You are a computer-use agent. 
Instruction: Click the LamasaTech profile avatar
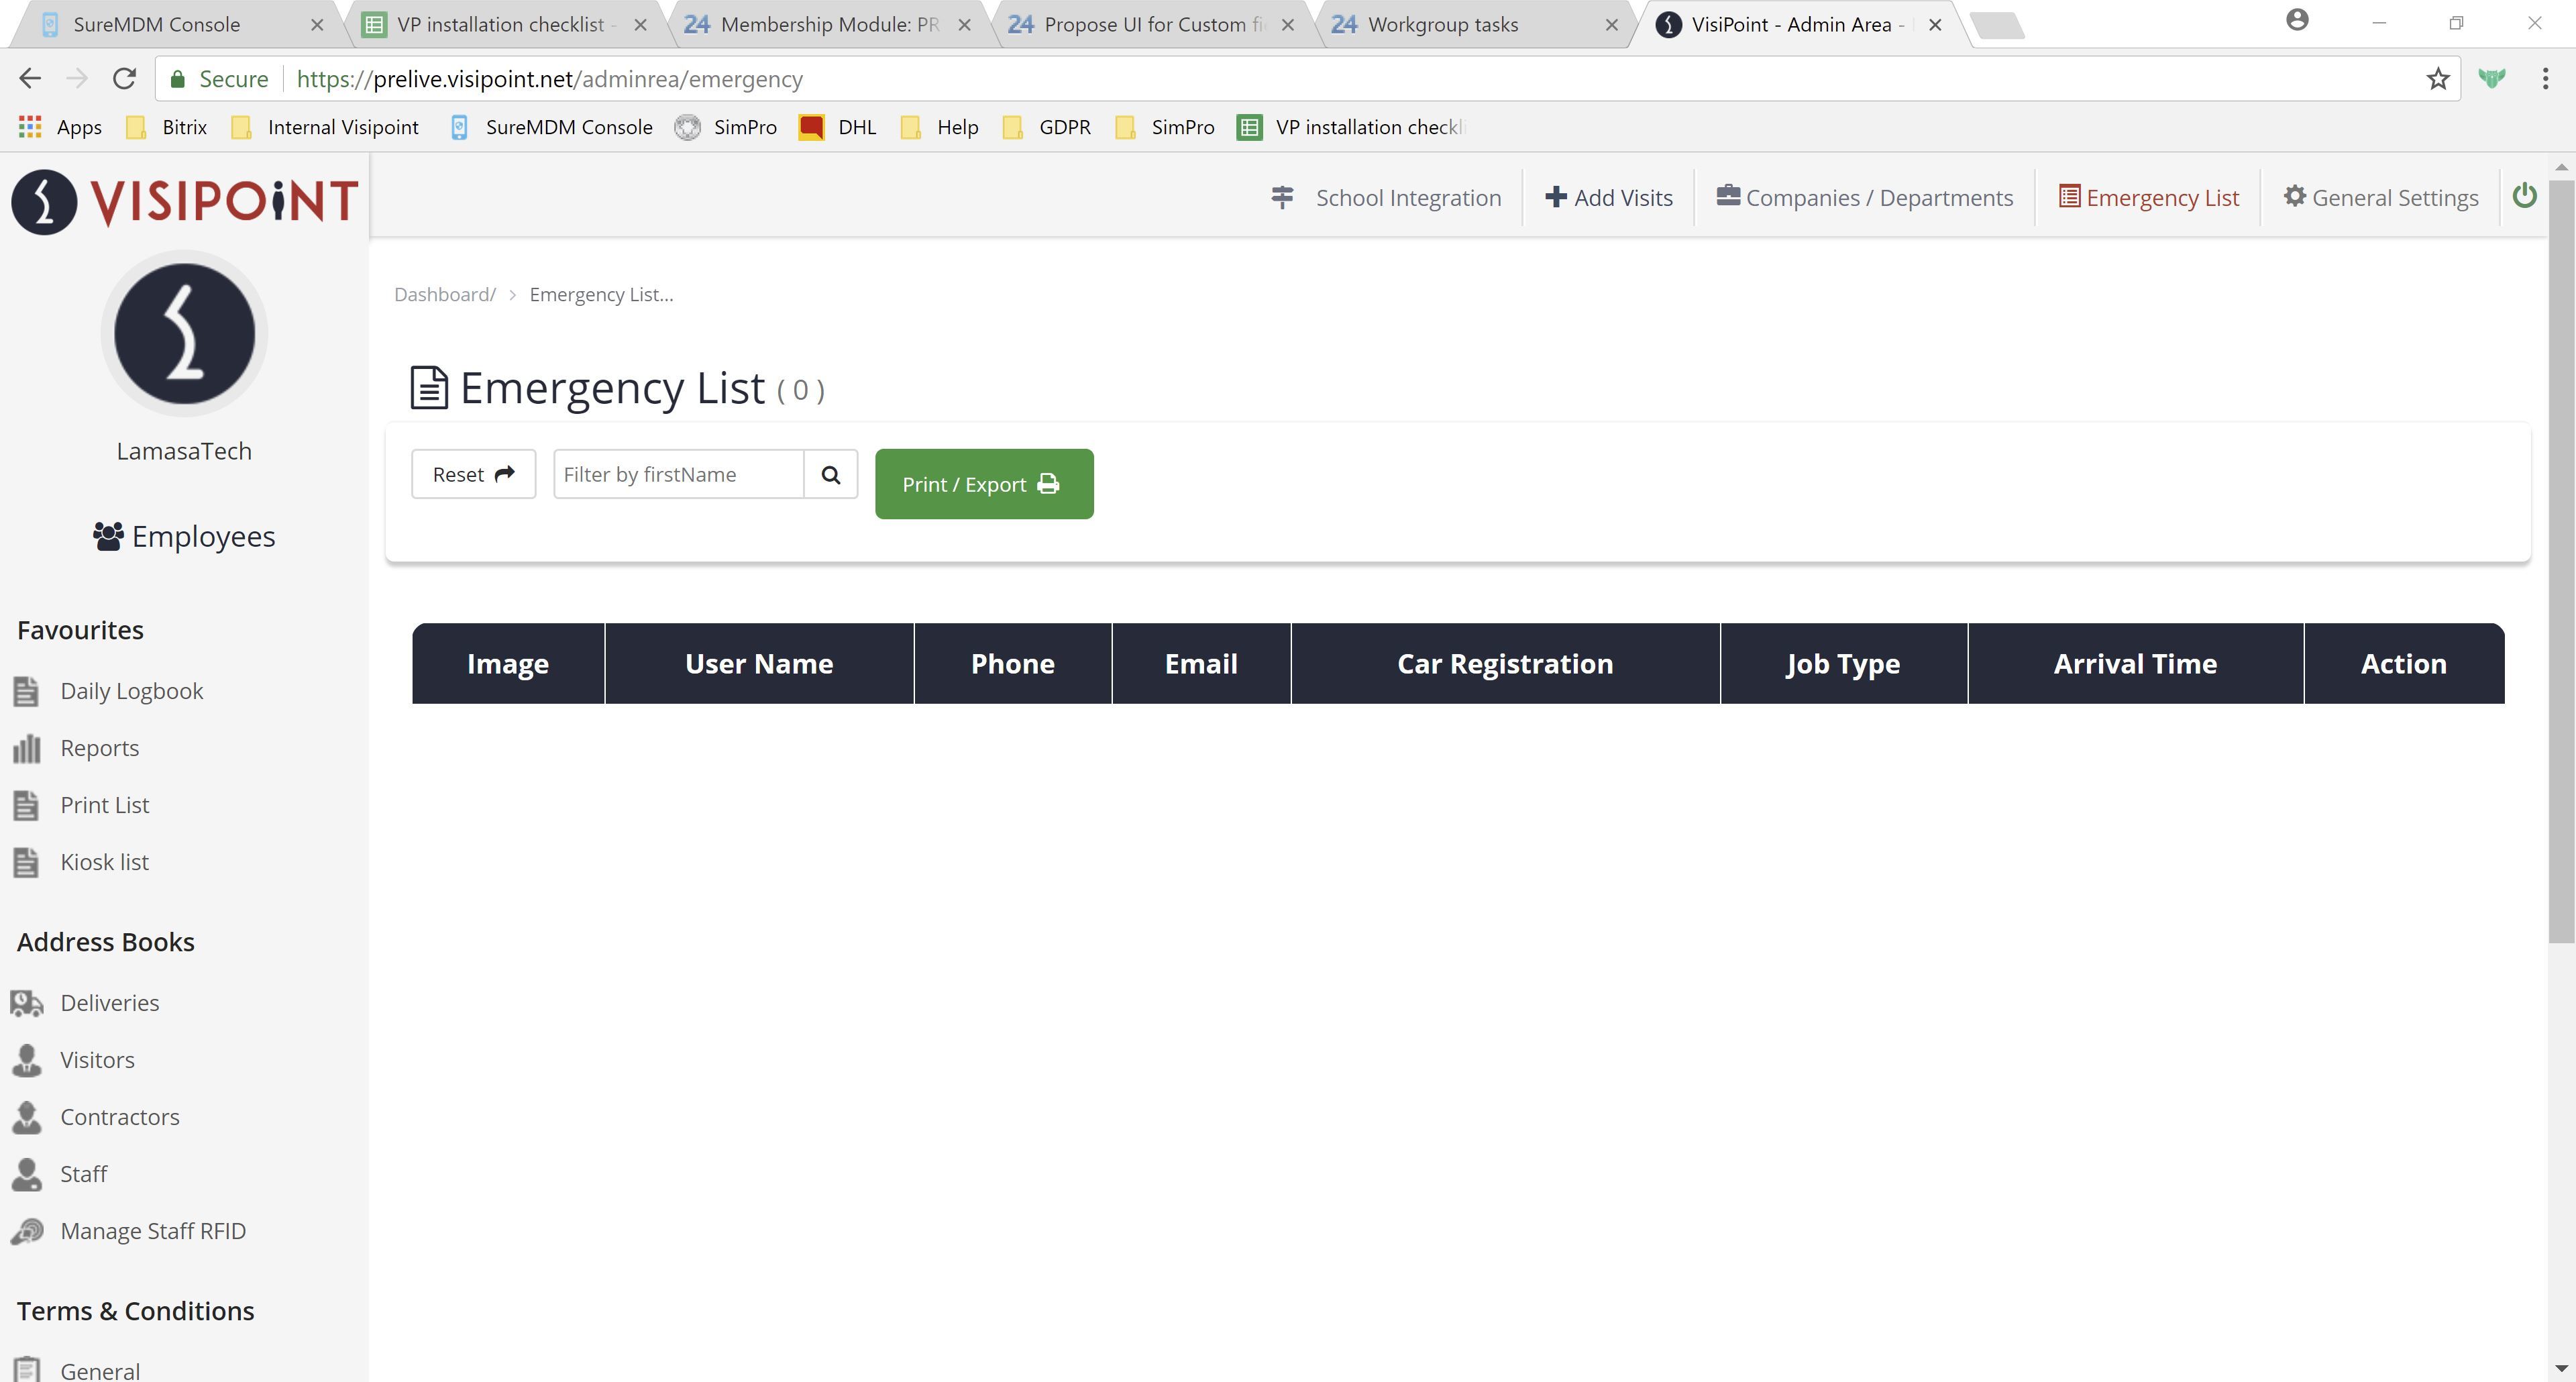pyautogui.click(x=184, y=333)
